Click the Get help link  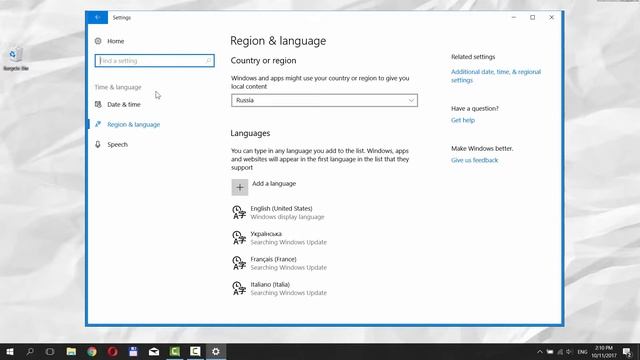tap(463, 120)
